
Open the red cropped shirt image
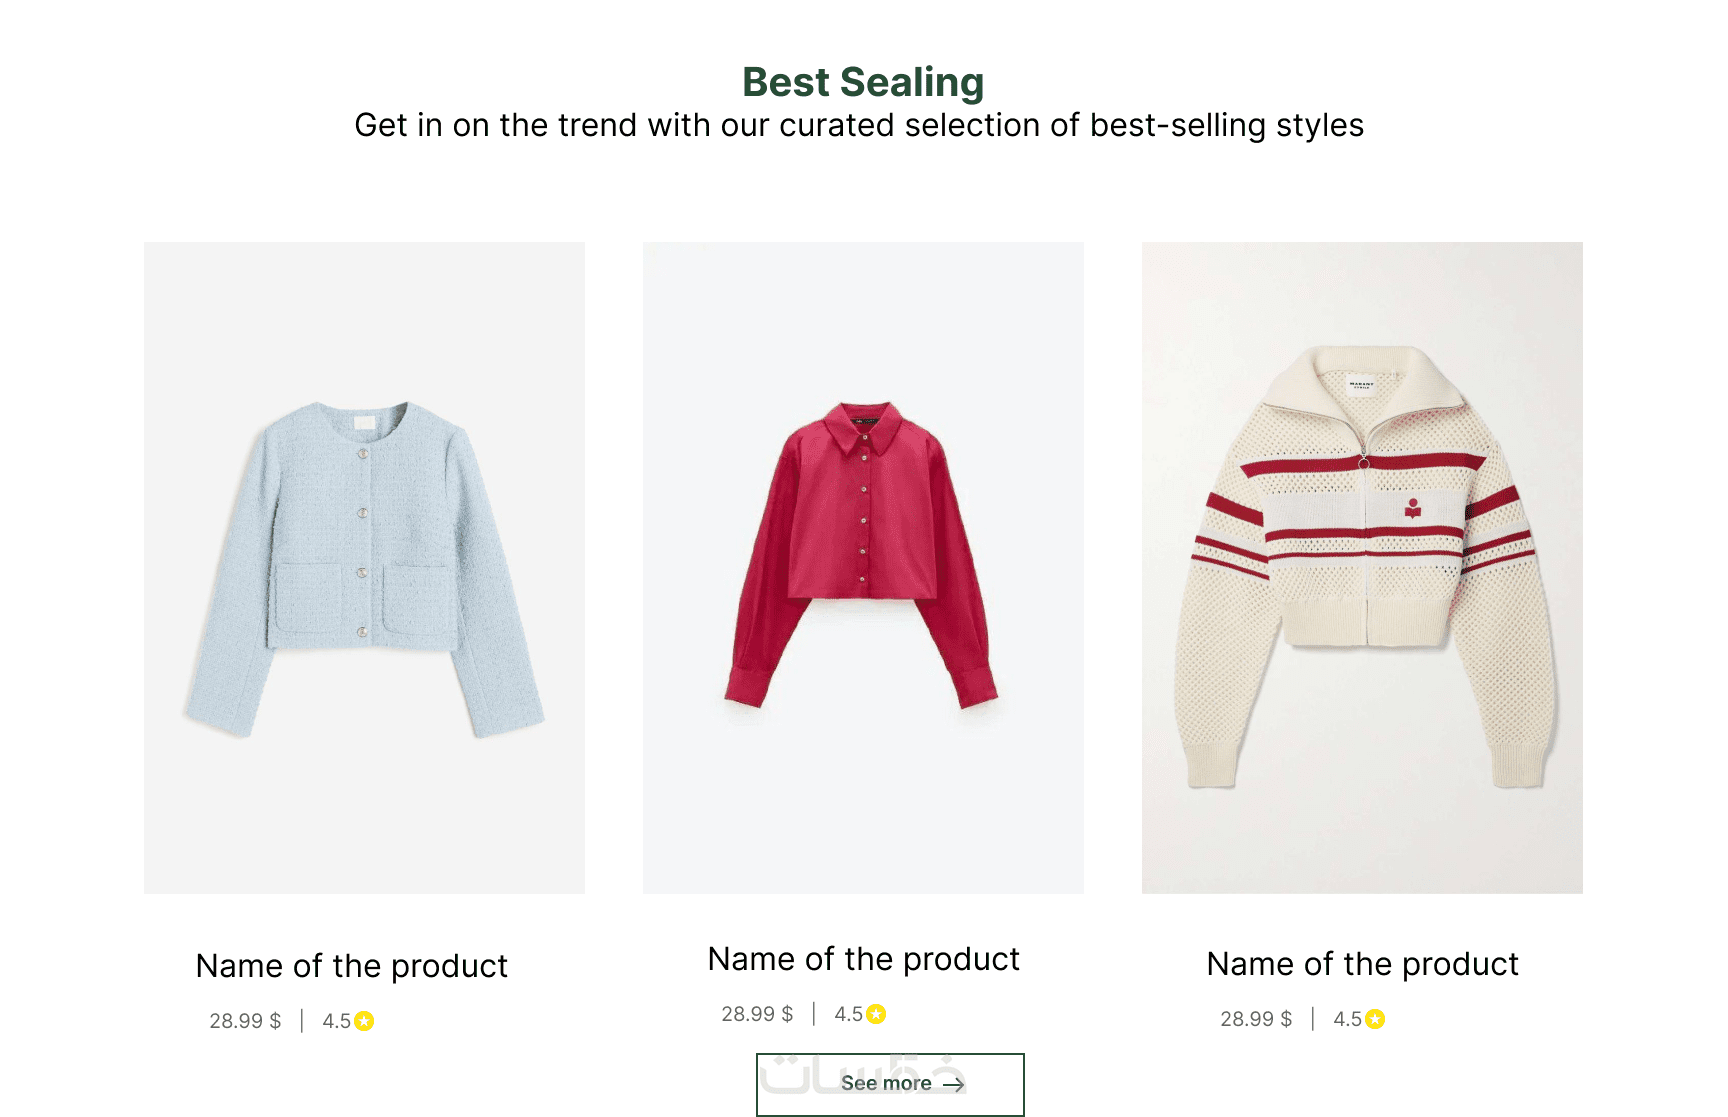coord(863,567)
